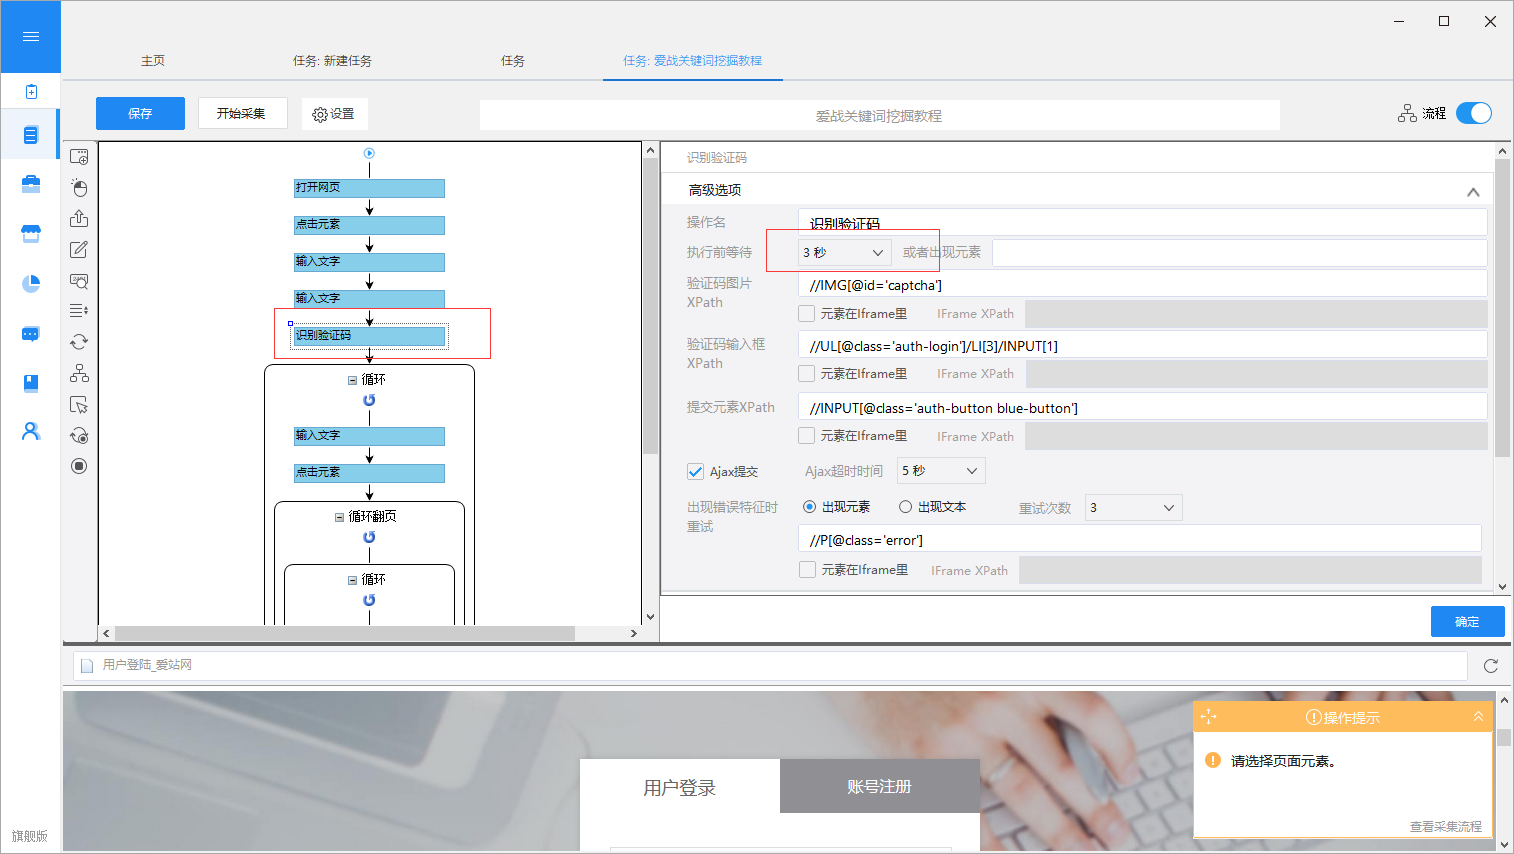Select the cursor hover element tool
1514x854 pixels.
tap(79, 404)
